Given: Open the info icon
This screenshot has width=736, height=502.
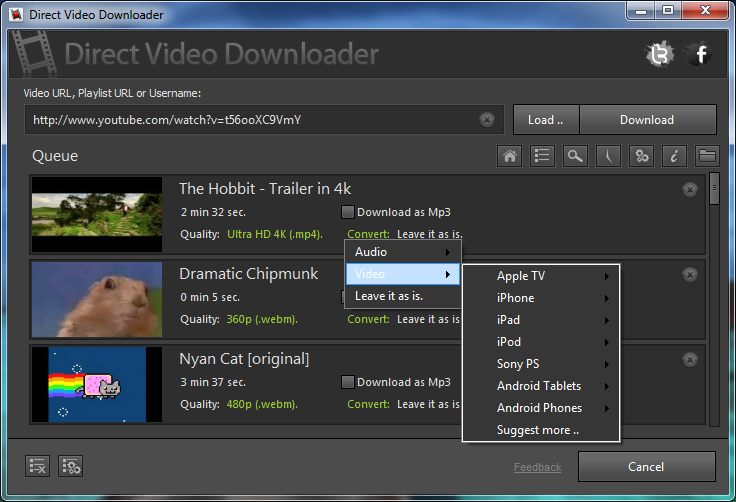Looking at the screenshot, I should (674, 156).
